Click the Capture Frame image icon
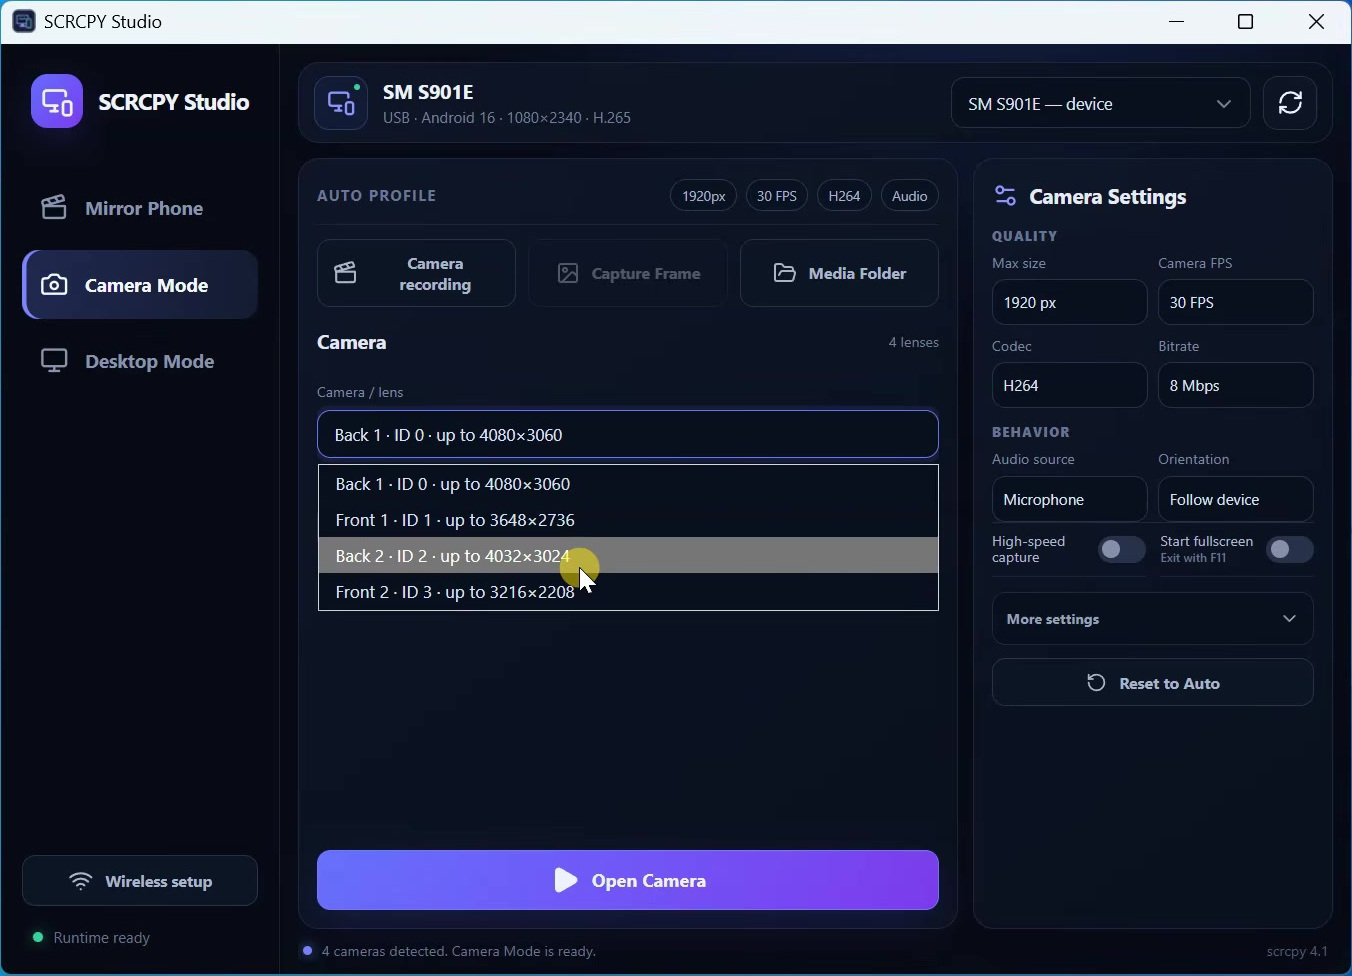This screenshot has height=976, width=1352. tap(568, 273)
